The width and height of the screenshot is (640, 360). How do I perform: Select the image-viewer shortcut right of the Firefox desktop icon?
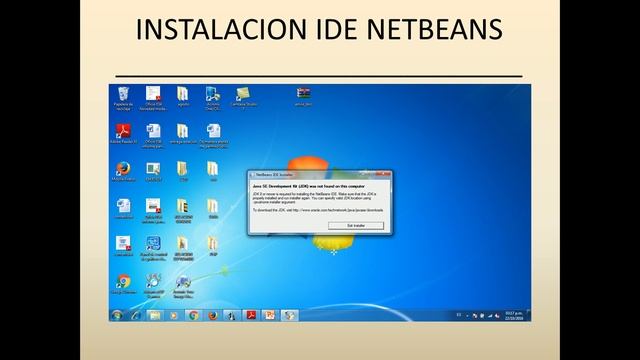[153, 171]
